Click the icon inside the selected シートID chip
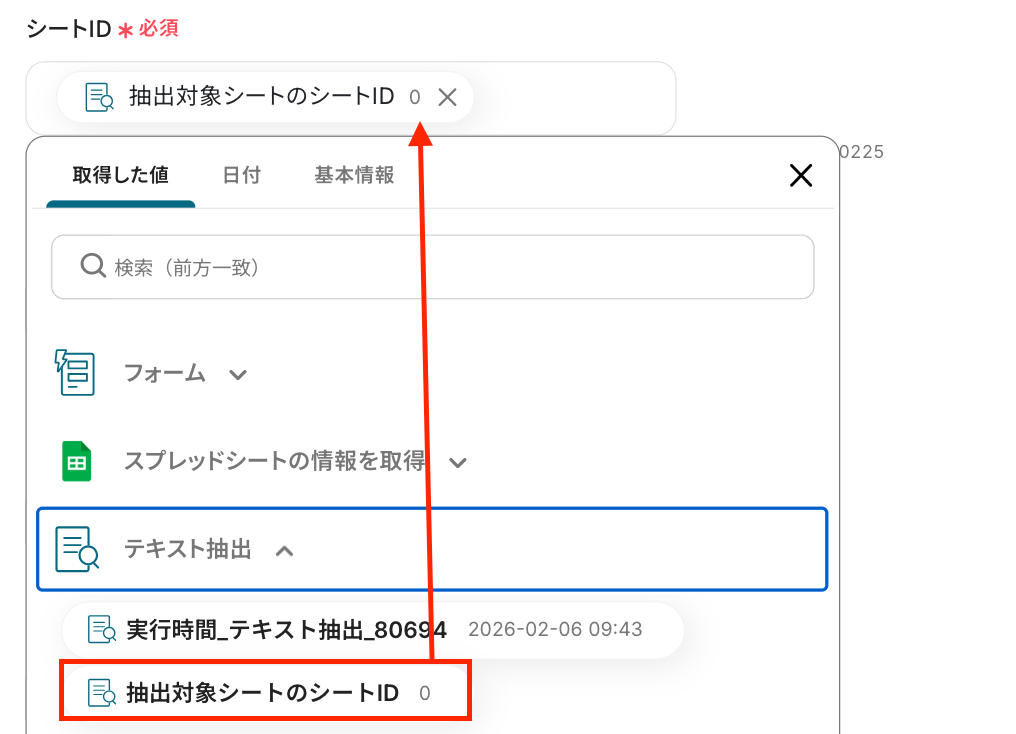This screenshot has width=1016, height=734. [99, 97]
